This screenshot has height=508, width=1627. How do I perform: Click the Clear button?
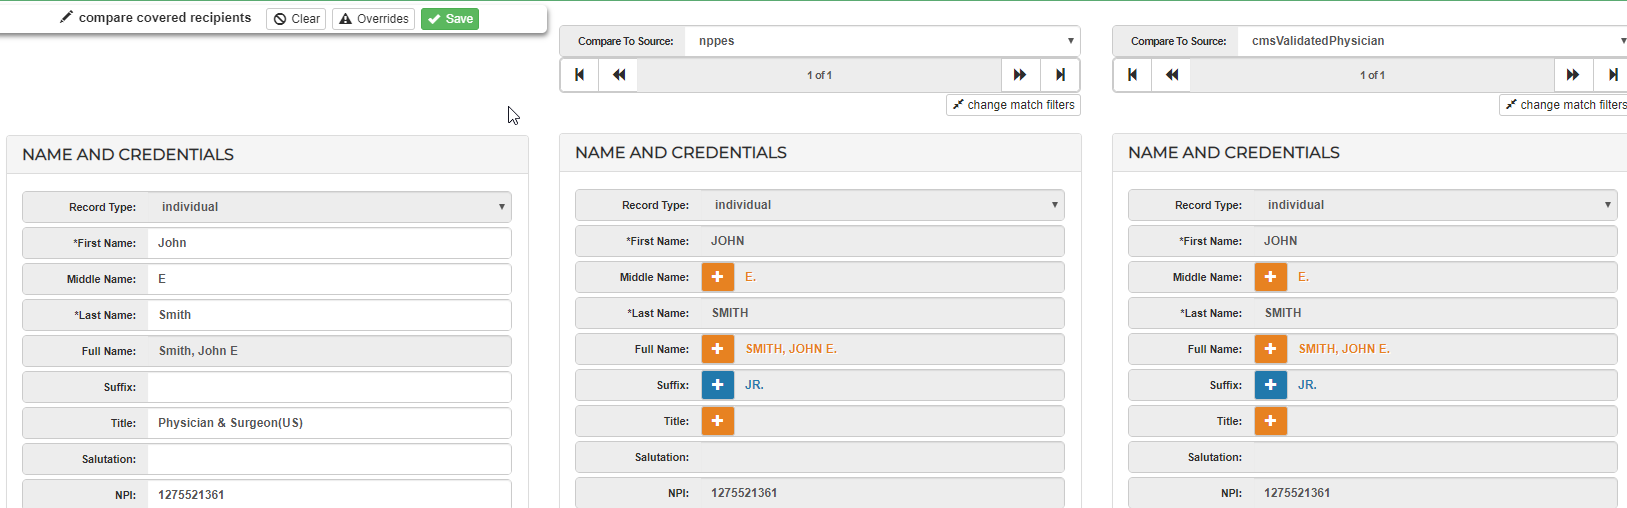296,19
